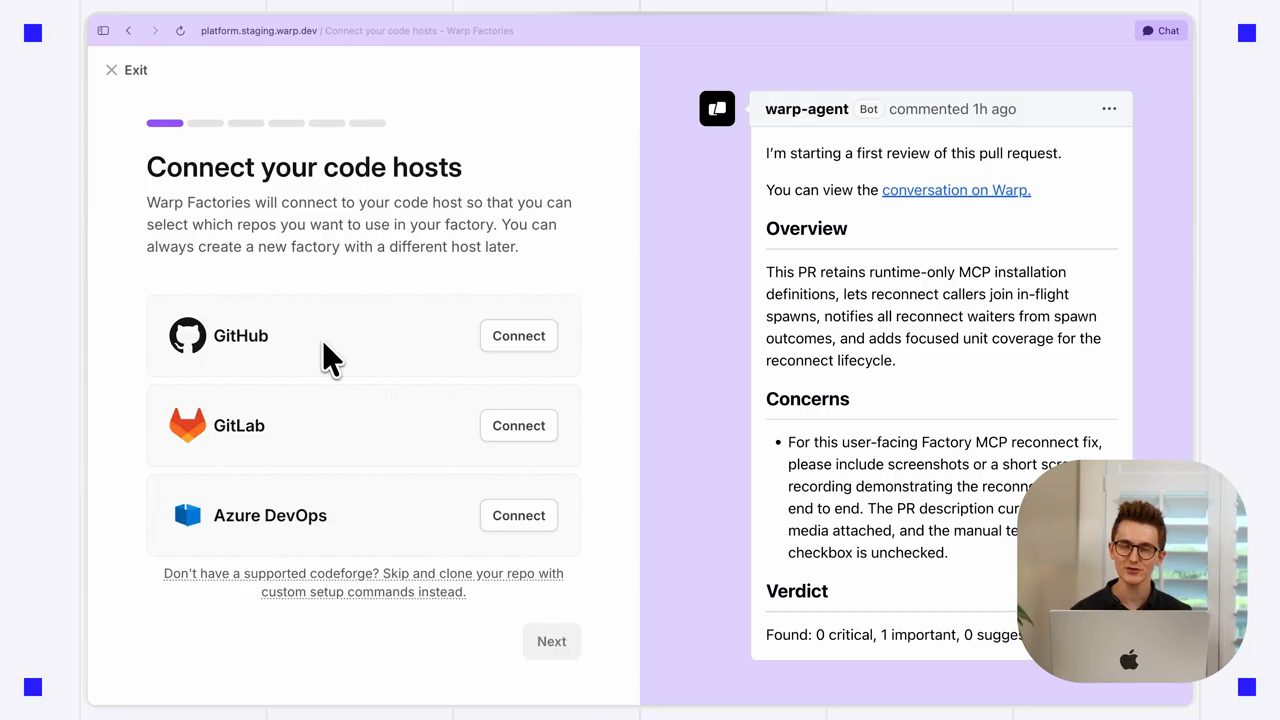Connect the Azure DevOps code host
1280x720 pixels.
click(x=519, y=516)
